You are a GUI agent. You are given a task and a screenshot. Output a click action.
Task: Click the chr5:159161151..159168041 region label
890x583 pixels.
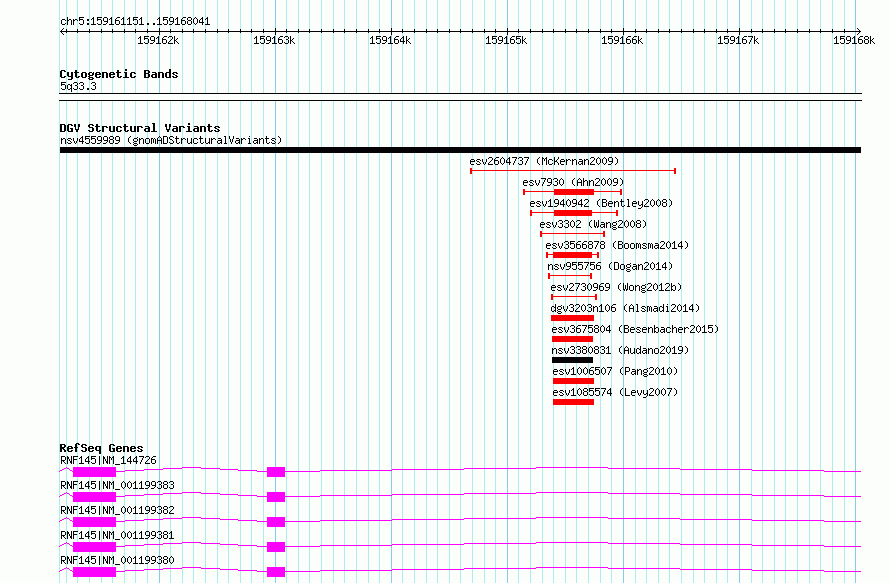135,22
